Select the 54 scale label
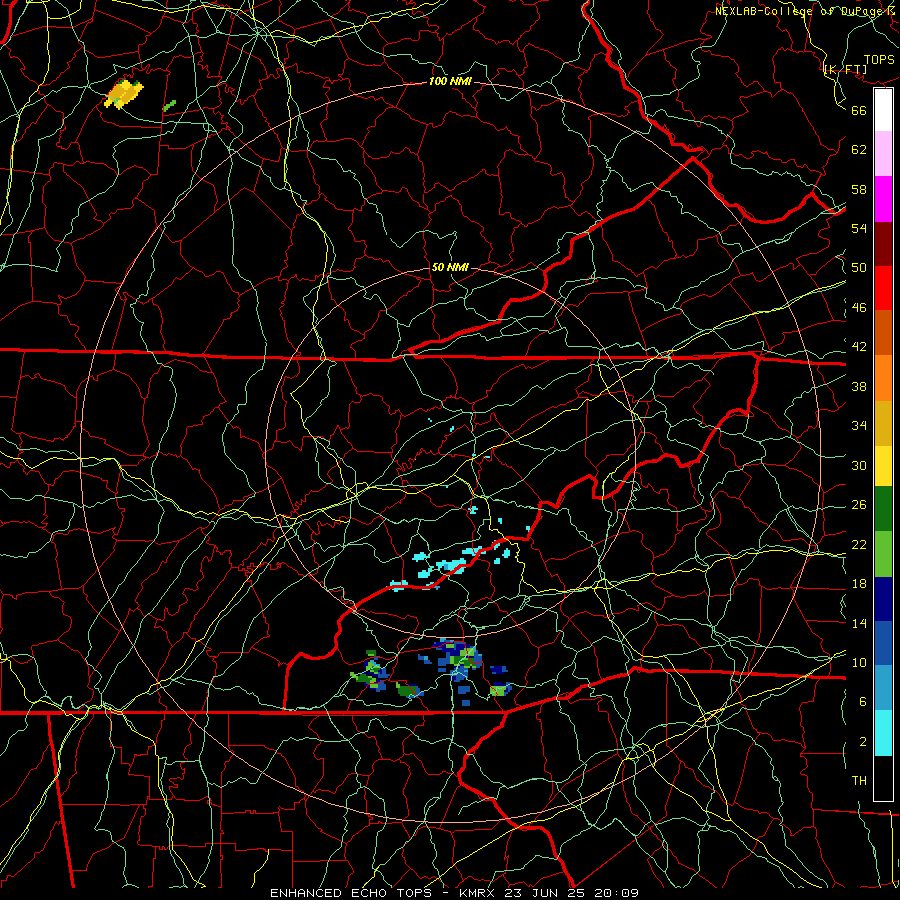Viewport: 900px width, 900px height. [x=859, y=228]
